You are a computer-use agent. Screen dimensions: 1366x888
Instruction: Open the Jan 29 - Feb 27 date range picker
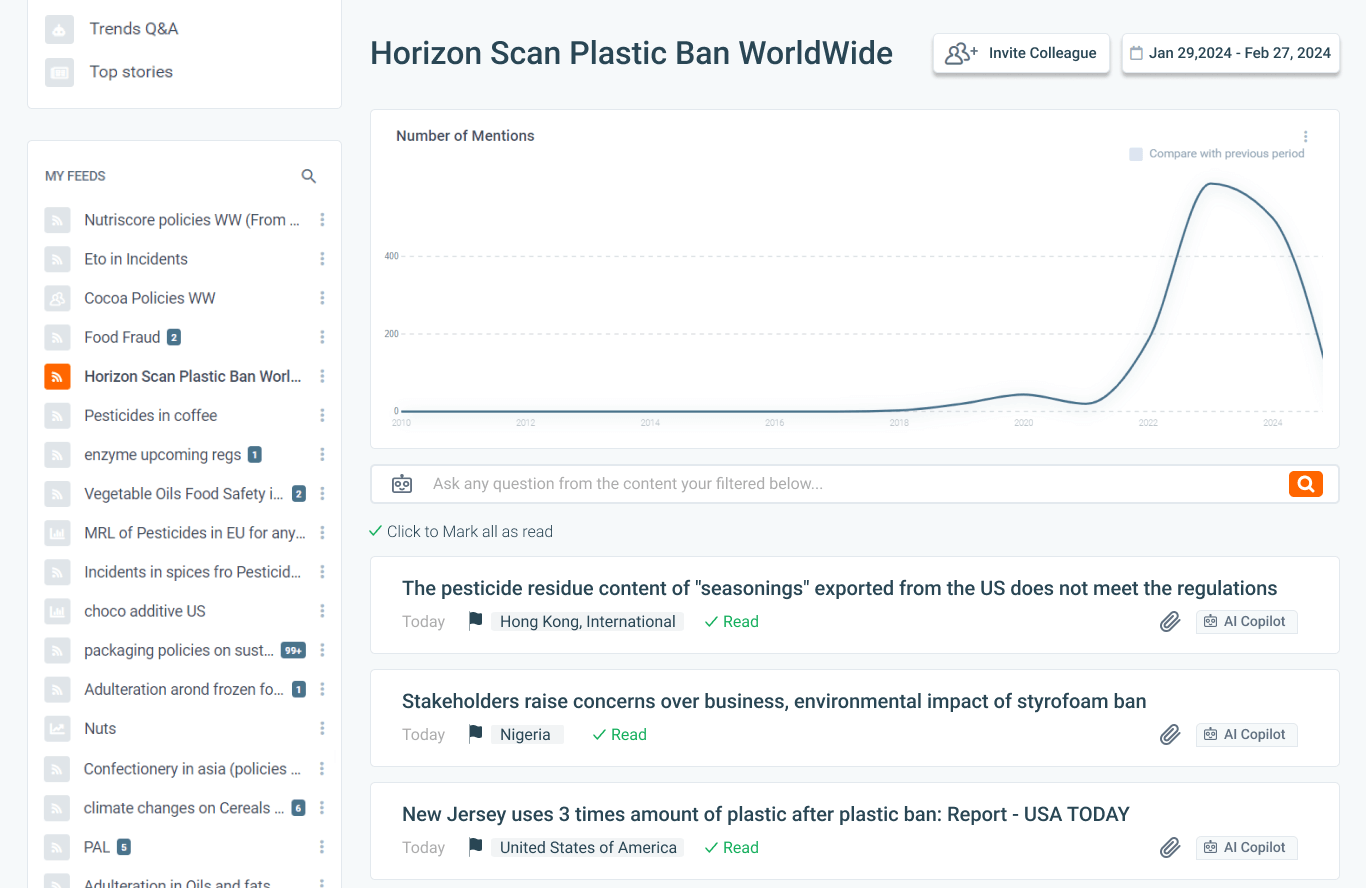pos(1230,52)
